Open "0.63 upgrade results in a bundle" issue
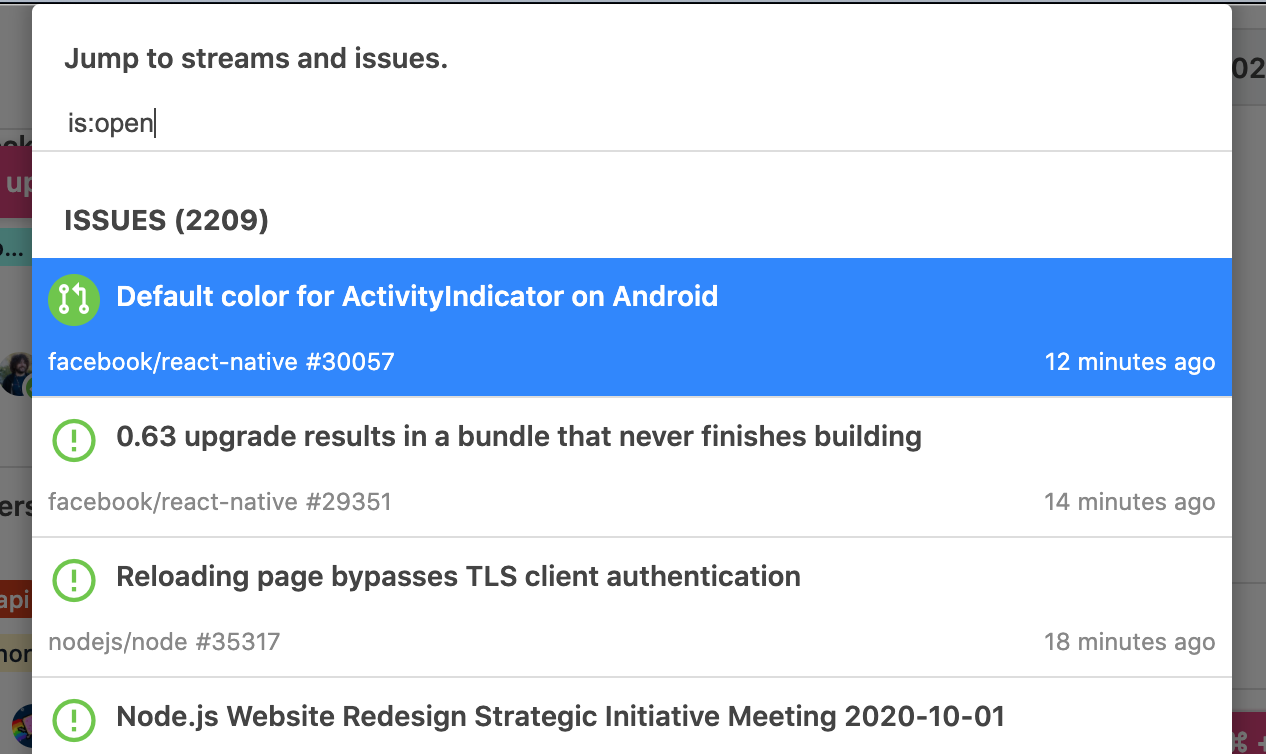Viewport: 1266px width, 754px height. tap(519, 437)
